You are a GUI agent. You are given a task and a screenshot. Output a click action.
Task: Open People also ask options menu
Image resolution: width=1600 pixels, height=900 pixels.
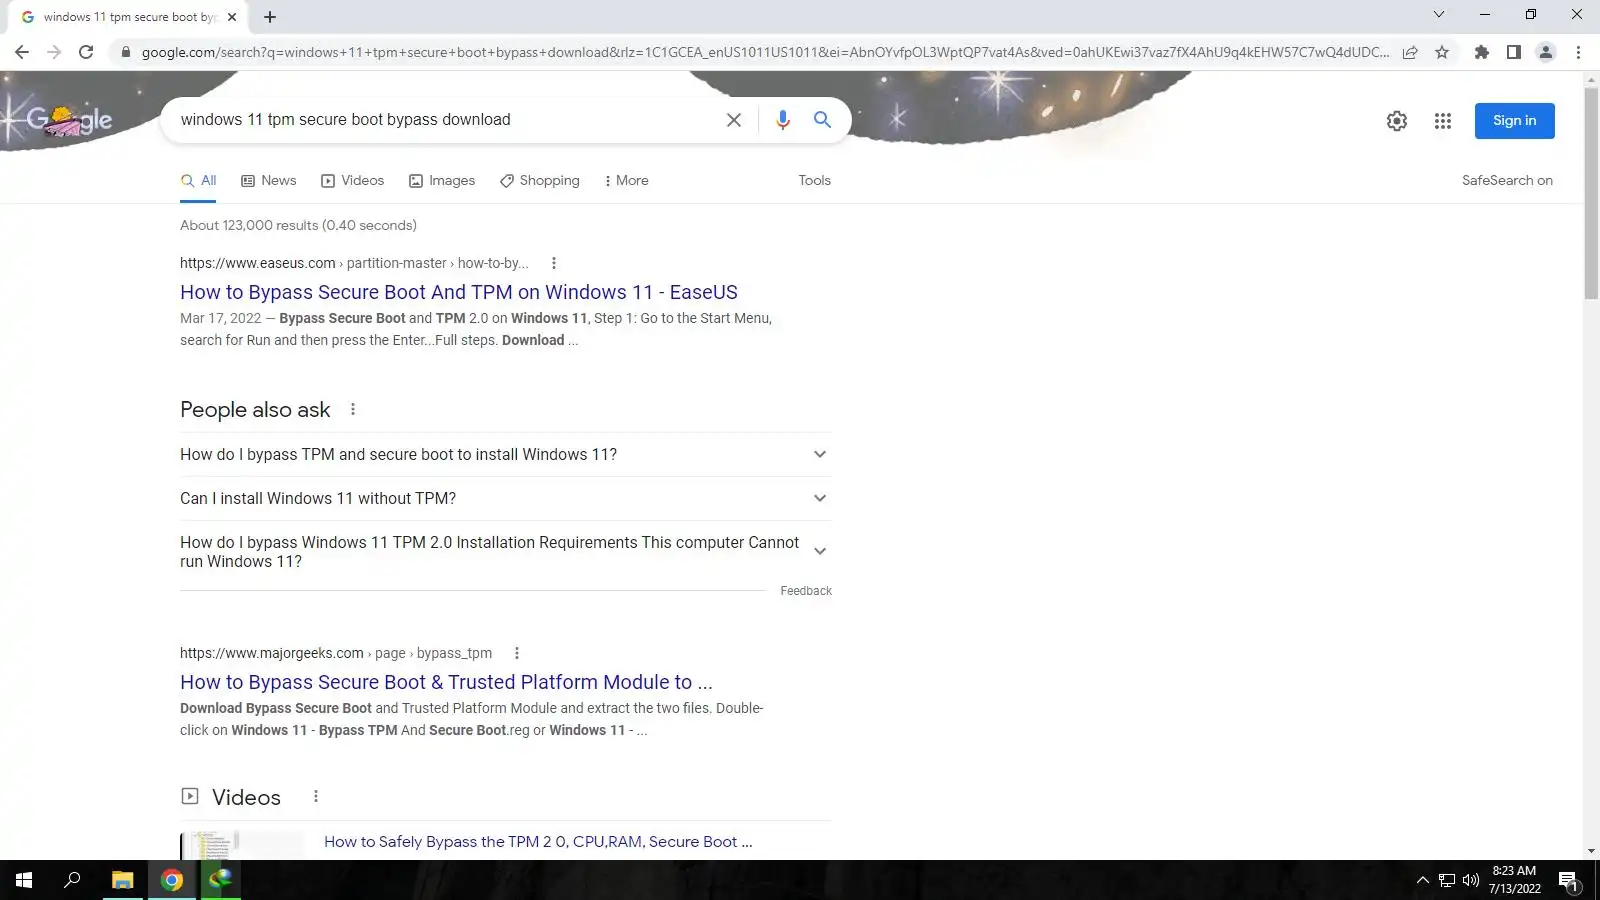pos(353,409)
